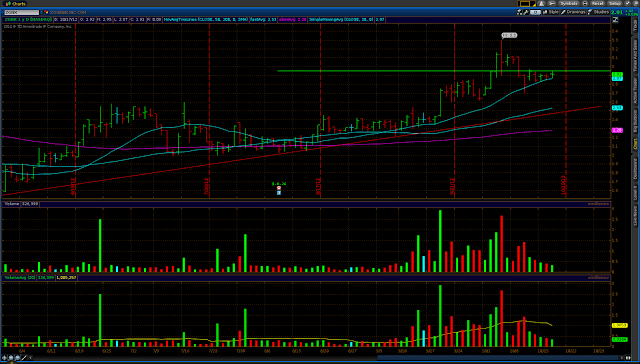The height and width of the screenshot is (364, 640).
Task: Click the printer icon in top bar
Action: click(x=585, y=3)
